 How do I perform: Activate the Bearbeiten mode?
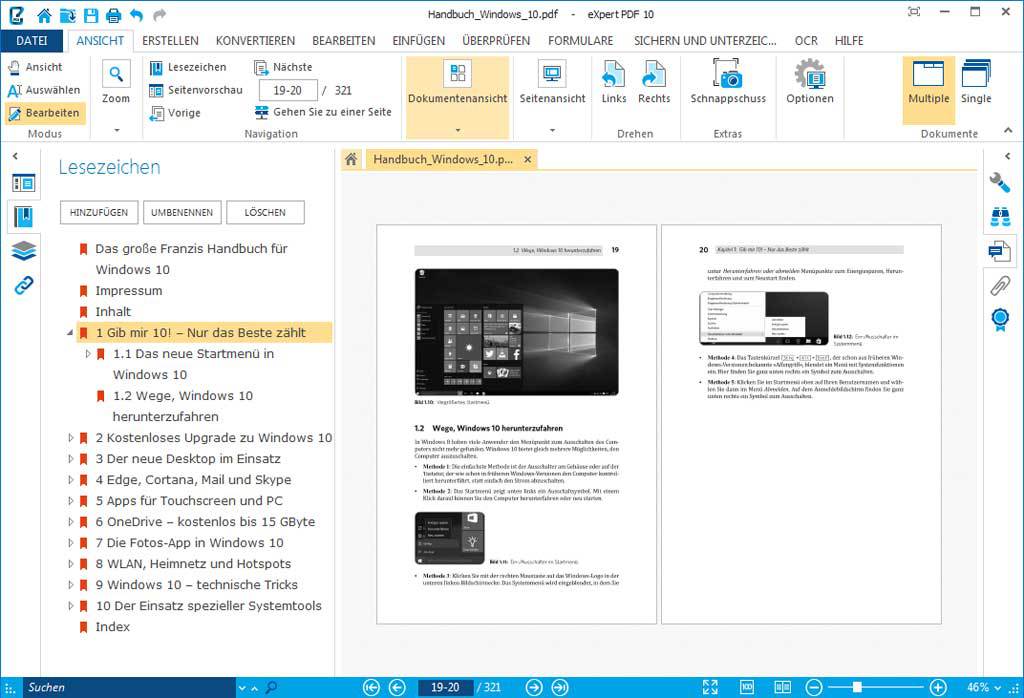tap(44, 113)
